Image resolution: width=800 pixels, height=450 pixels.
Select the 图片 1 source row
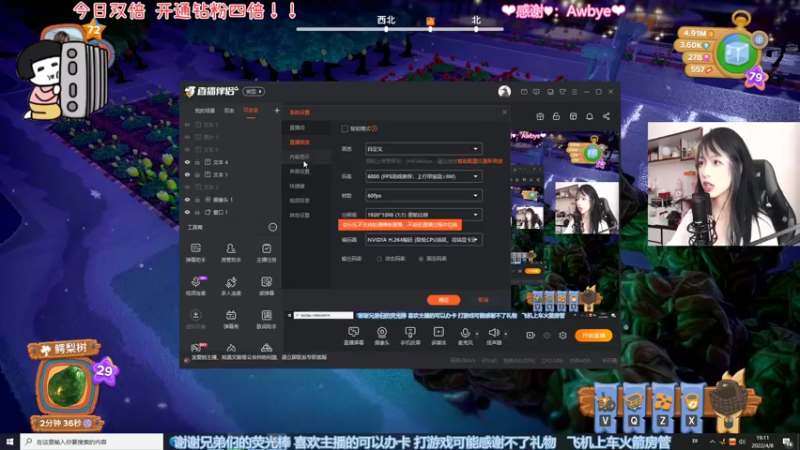[232, 137]
